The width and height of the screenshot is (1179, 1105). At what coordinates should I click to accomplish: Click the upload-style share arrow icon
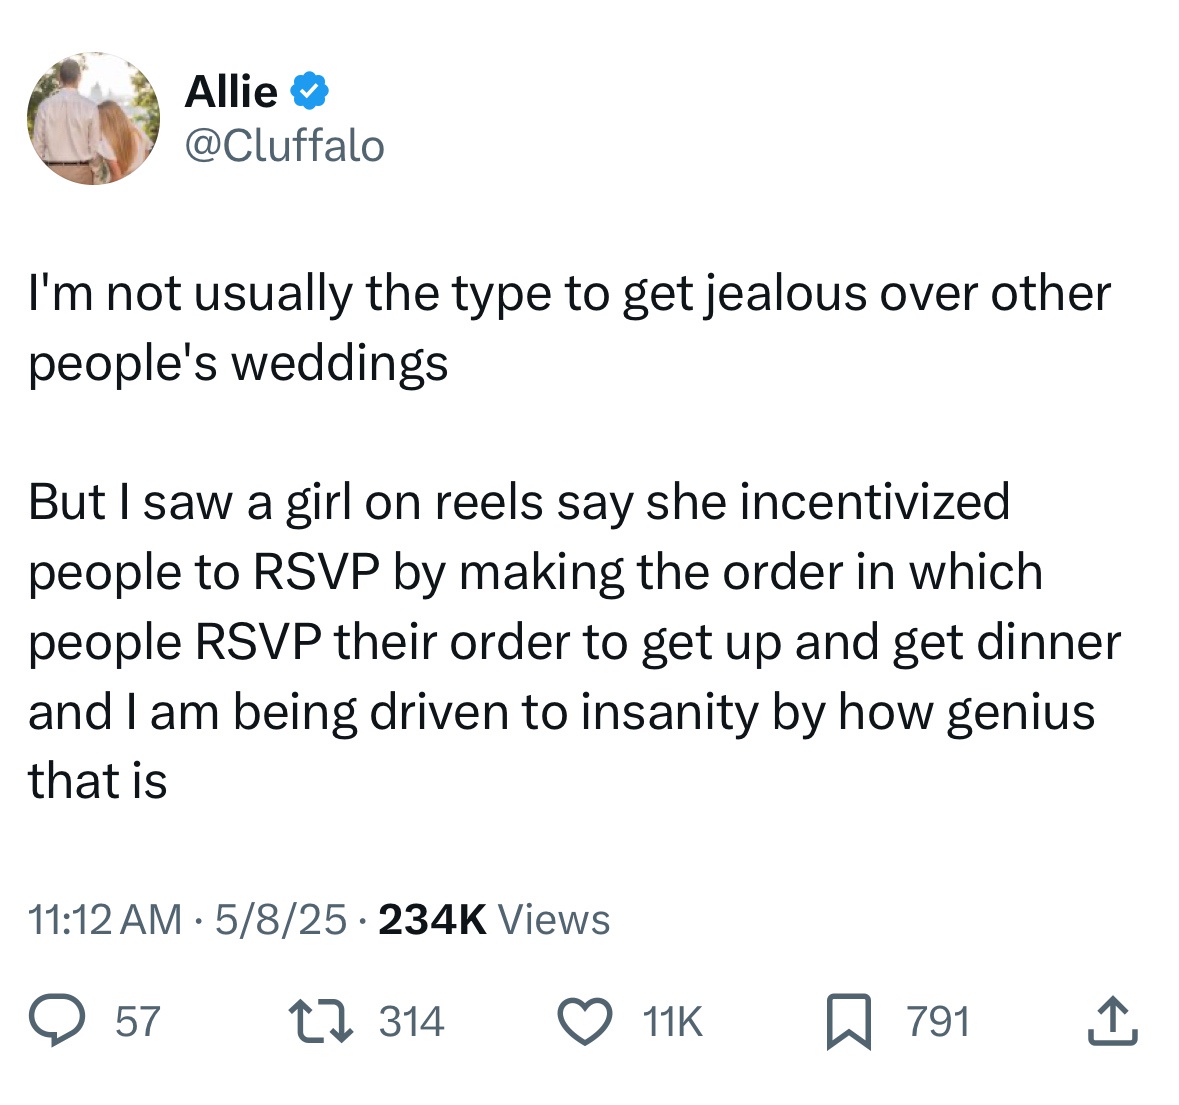(1115, 1020)
